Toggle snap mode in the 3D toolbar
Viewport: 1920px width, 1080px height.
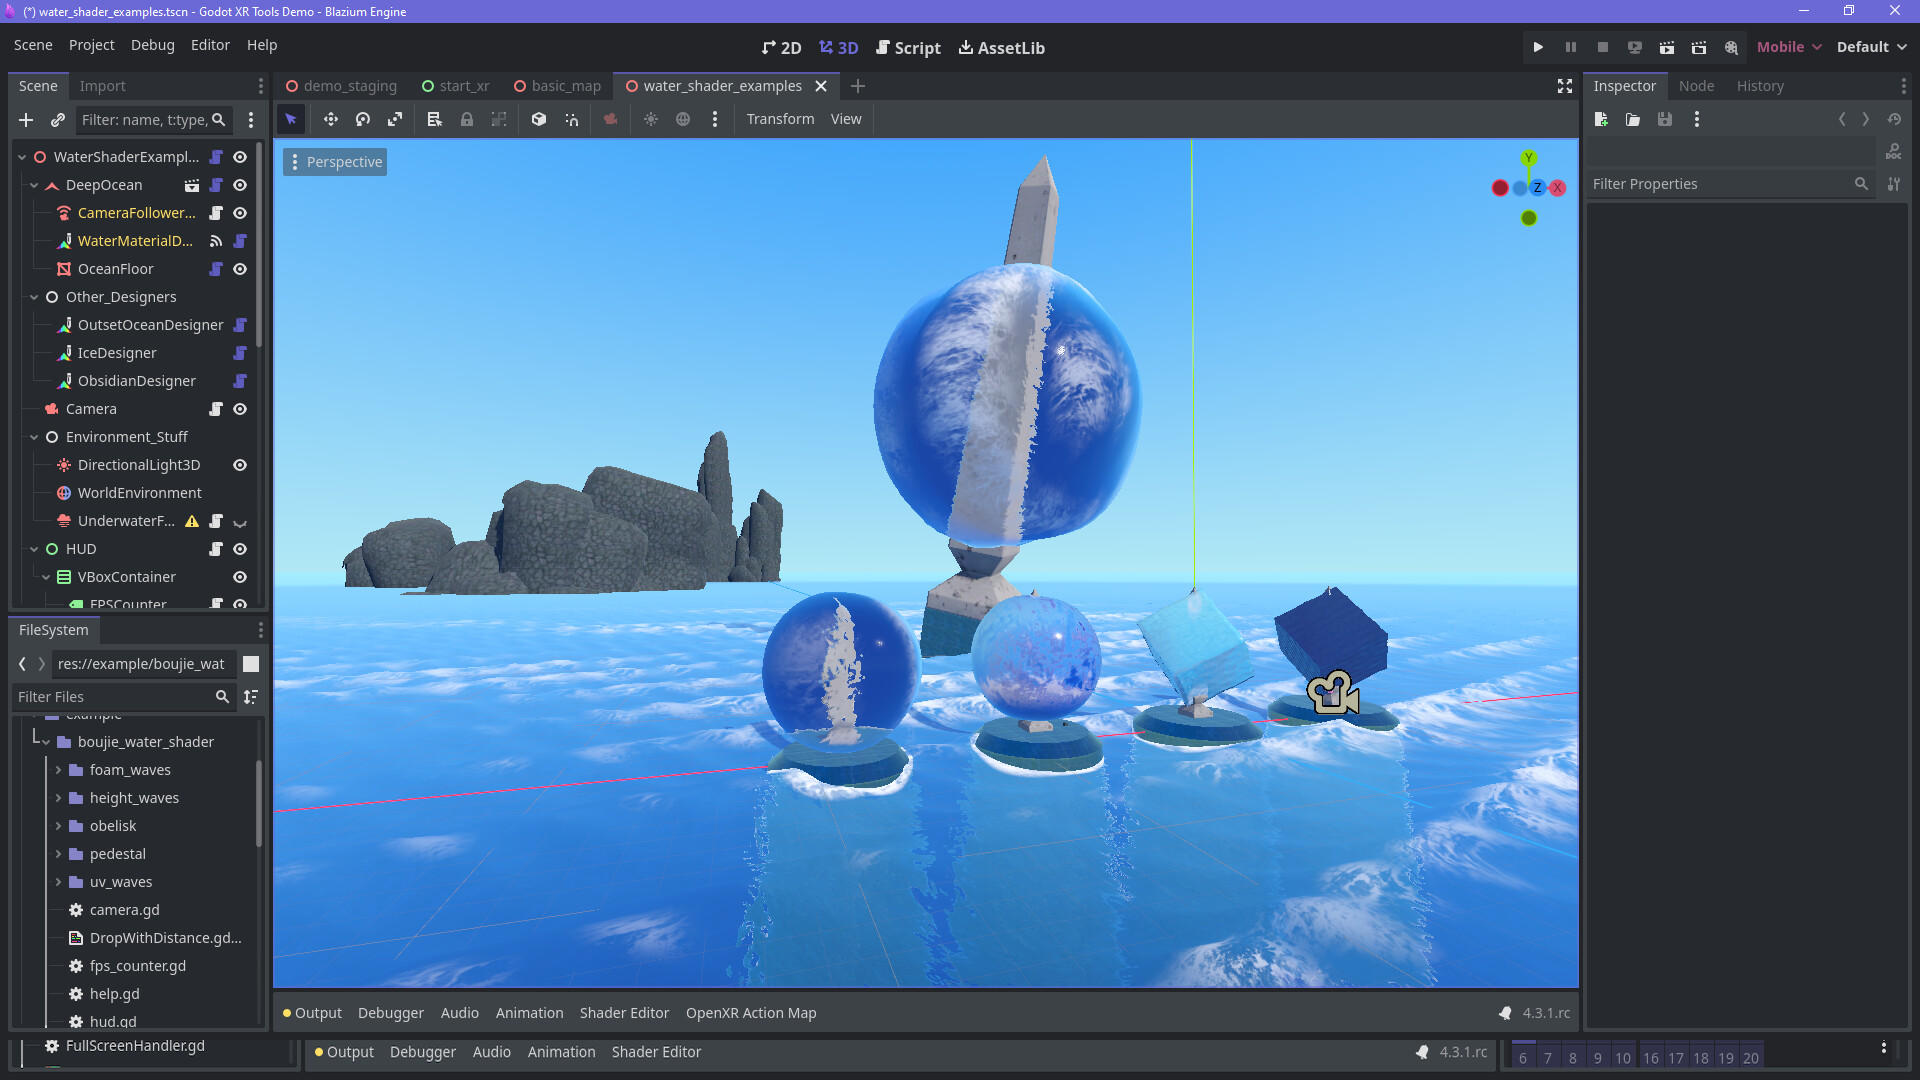571,119
